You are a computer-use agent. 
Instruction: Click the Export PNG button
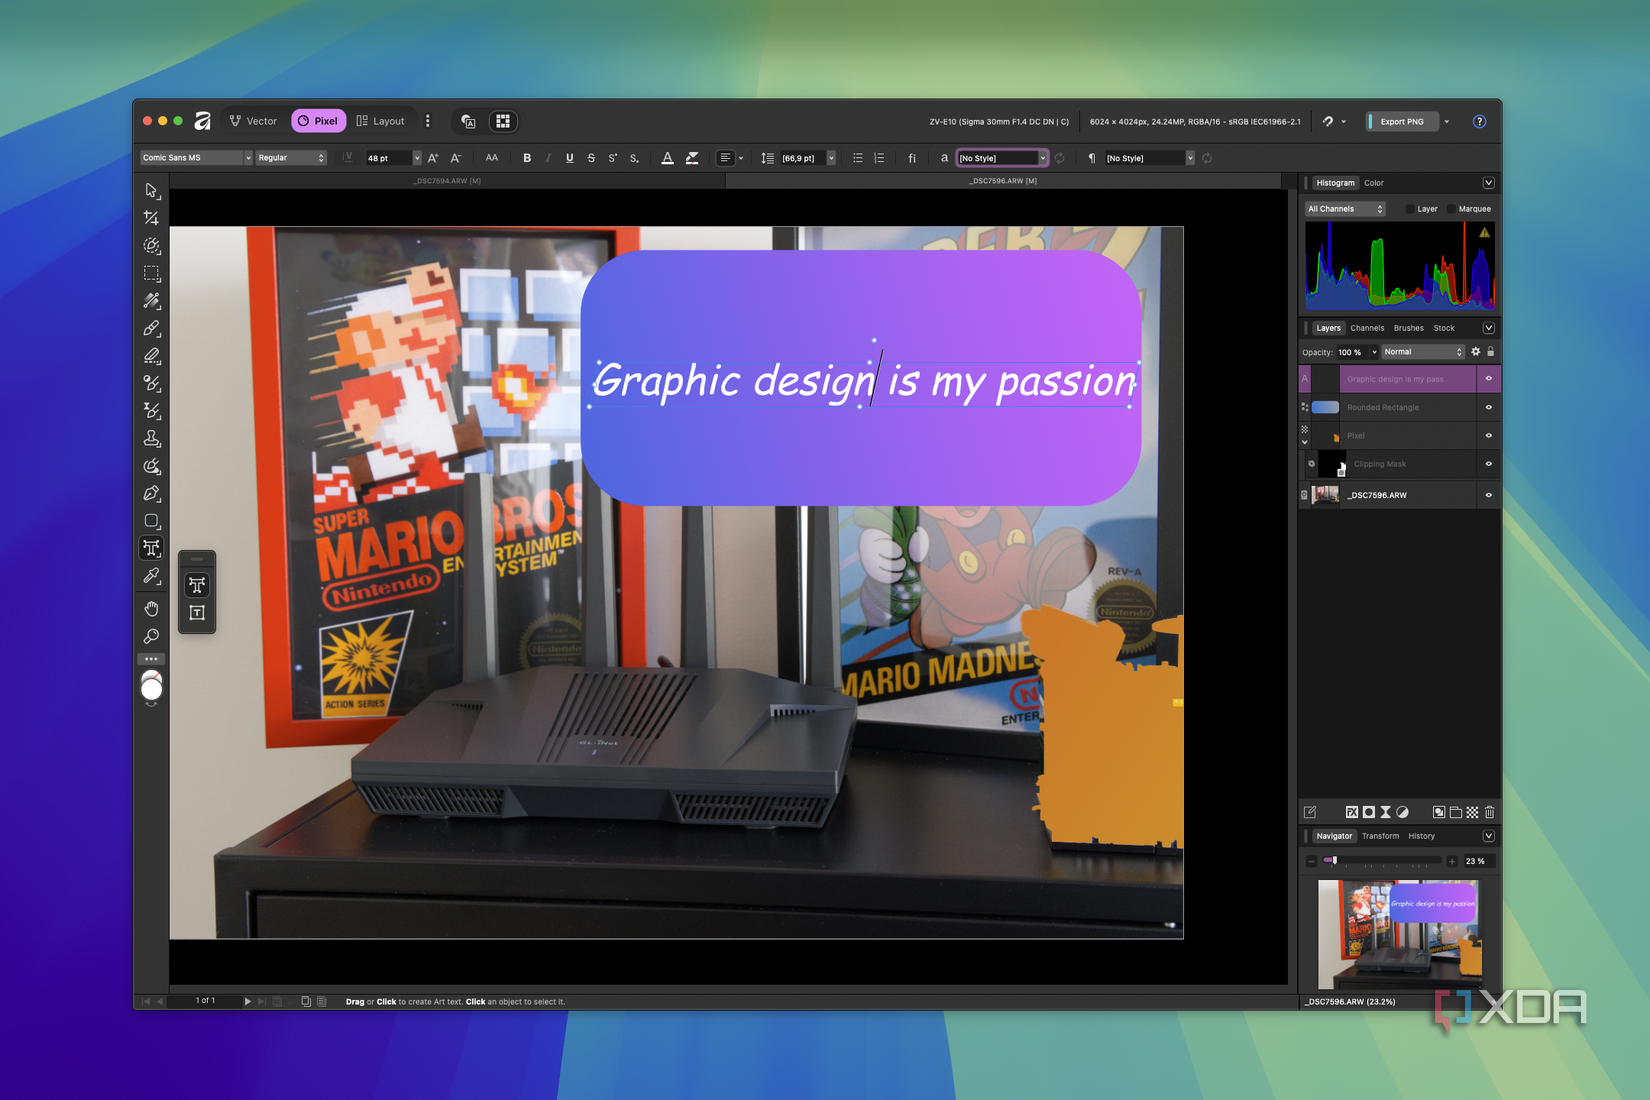(x=1401, y=121)
